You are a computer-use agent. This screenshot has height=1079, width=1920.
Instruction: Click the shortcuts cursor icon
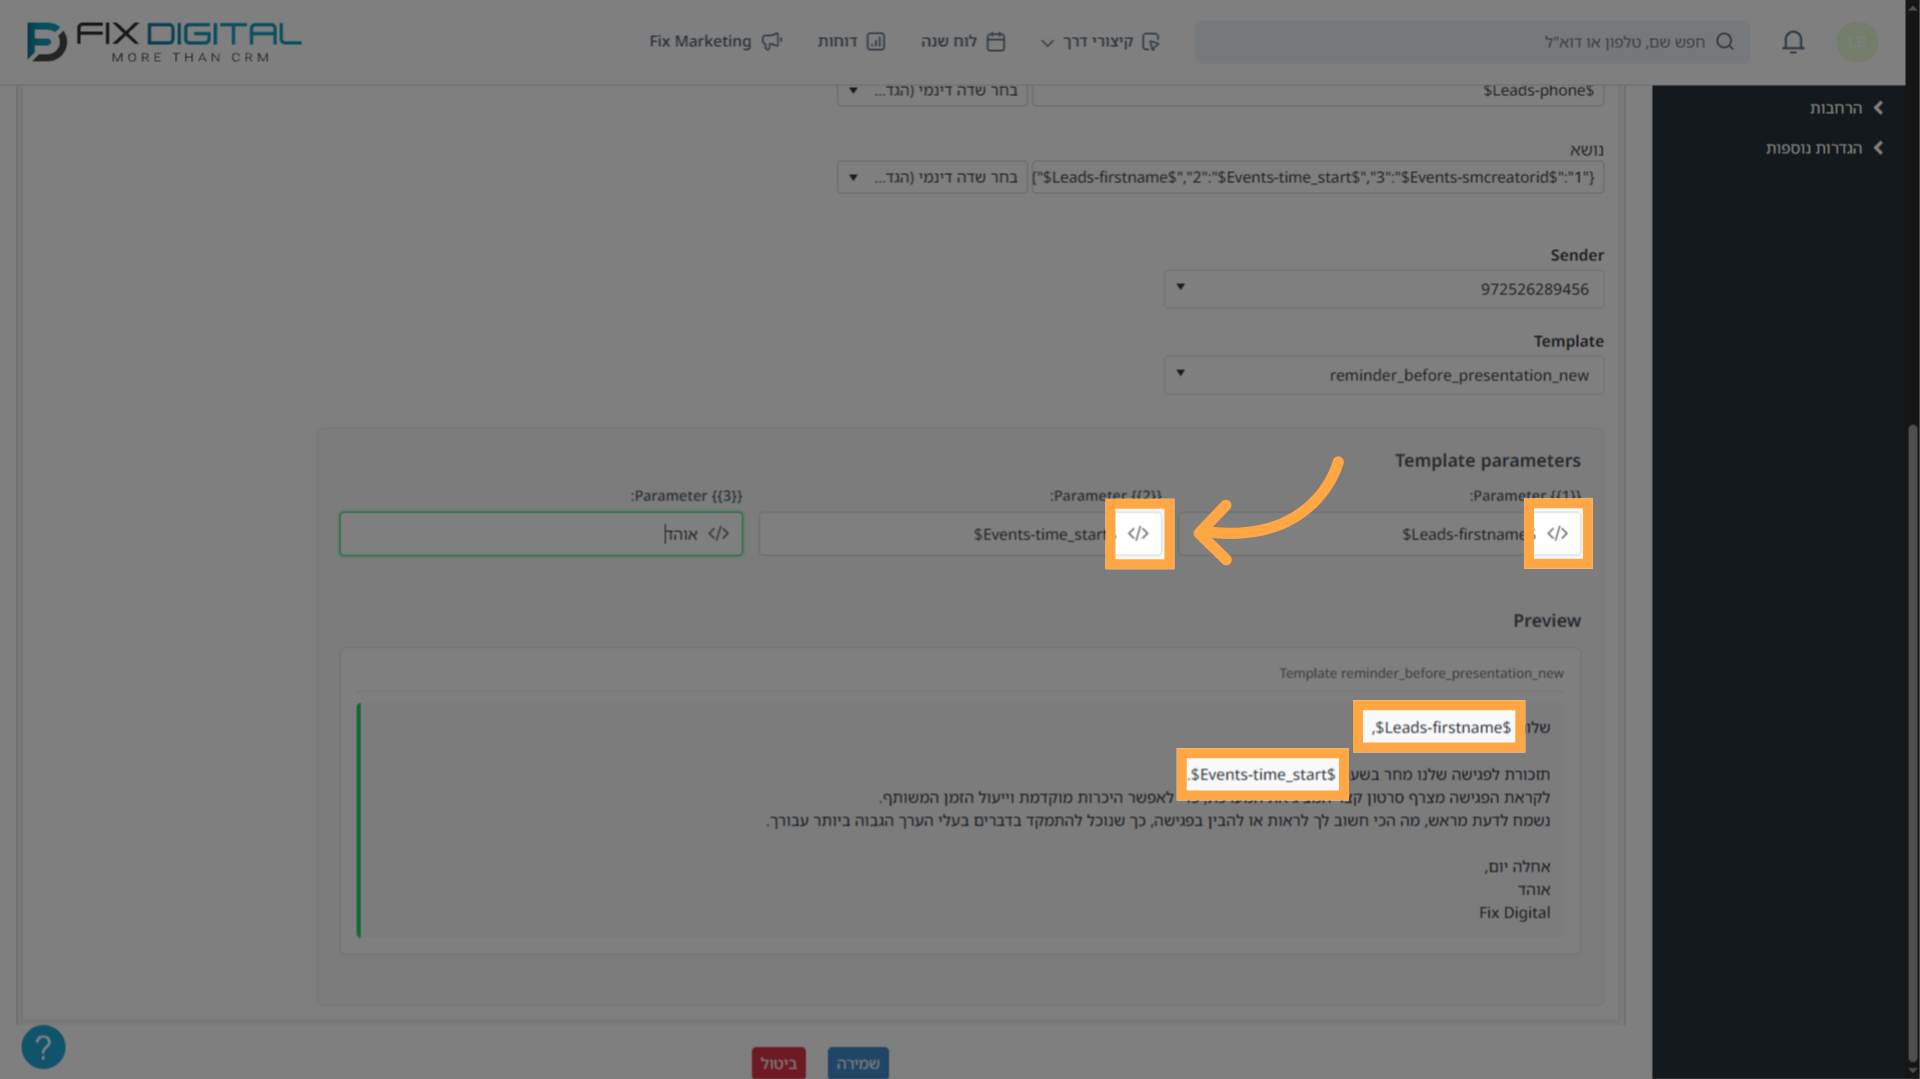pyautogui.click(x=1151, y=41)
